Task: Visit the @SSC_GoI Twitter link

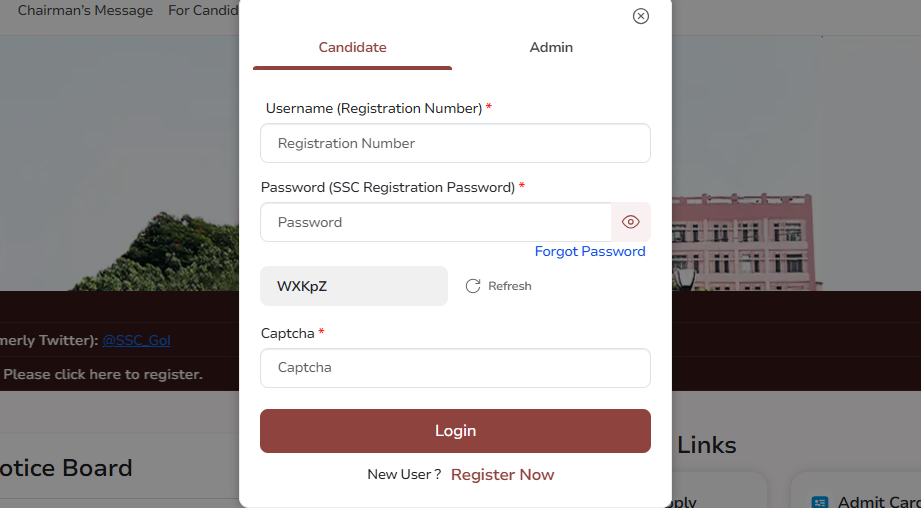Action: [136, 340]
